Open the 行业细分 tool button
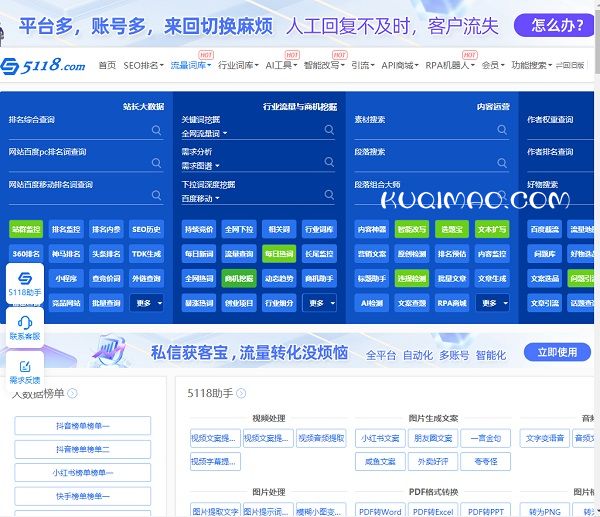The image size is (600, 517). coord(279,303)
